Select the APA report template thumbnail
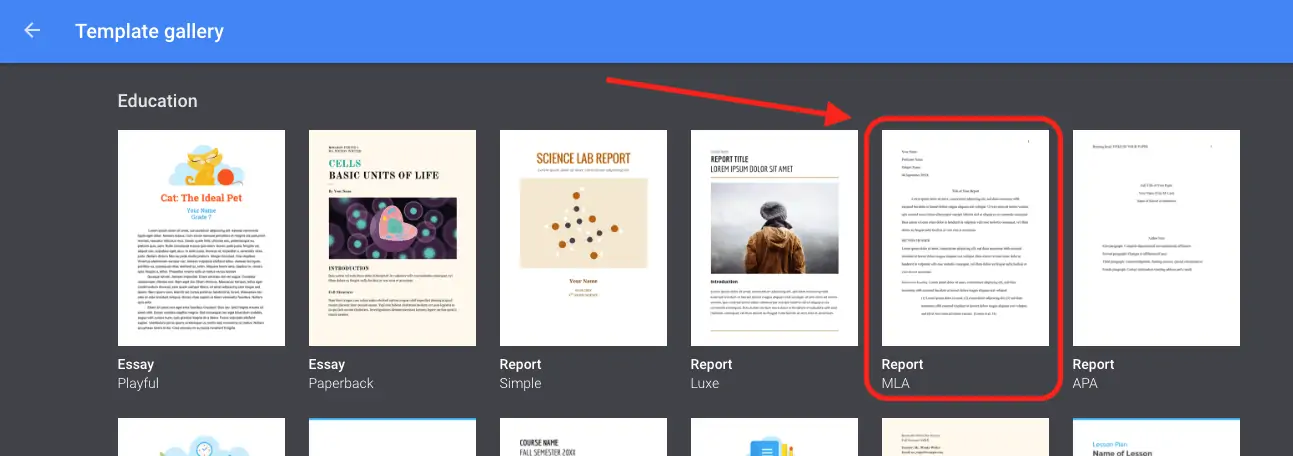This screenshot has width=1293, height=456. click(1156, 238)
